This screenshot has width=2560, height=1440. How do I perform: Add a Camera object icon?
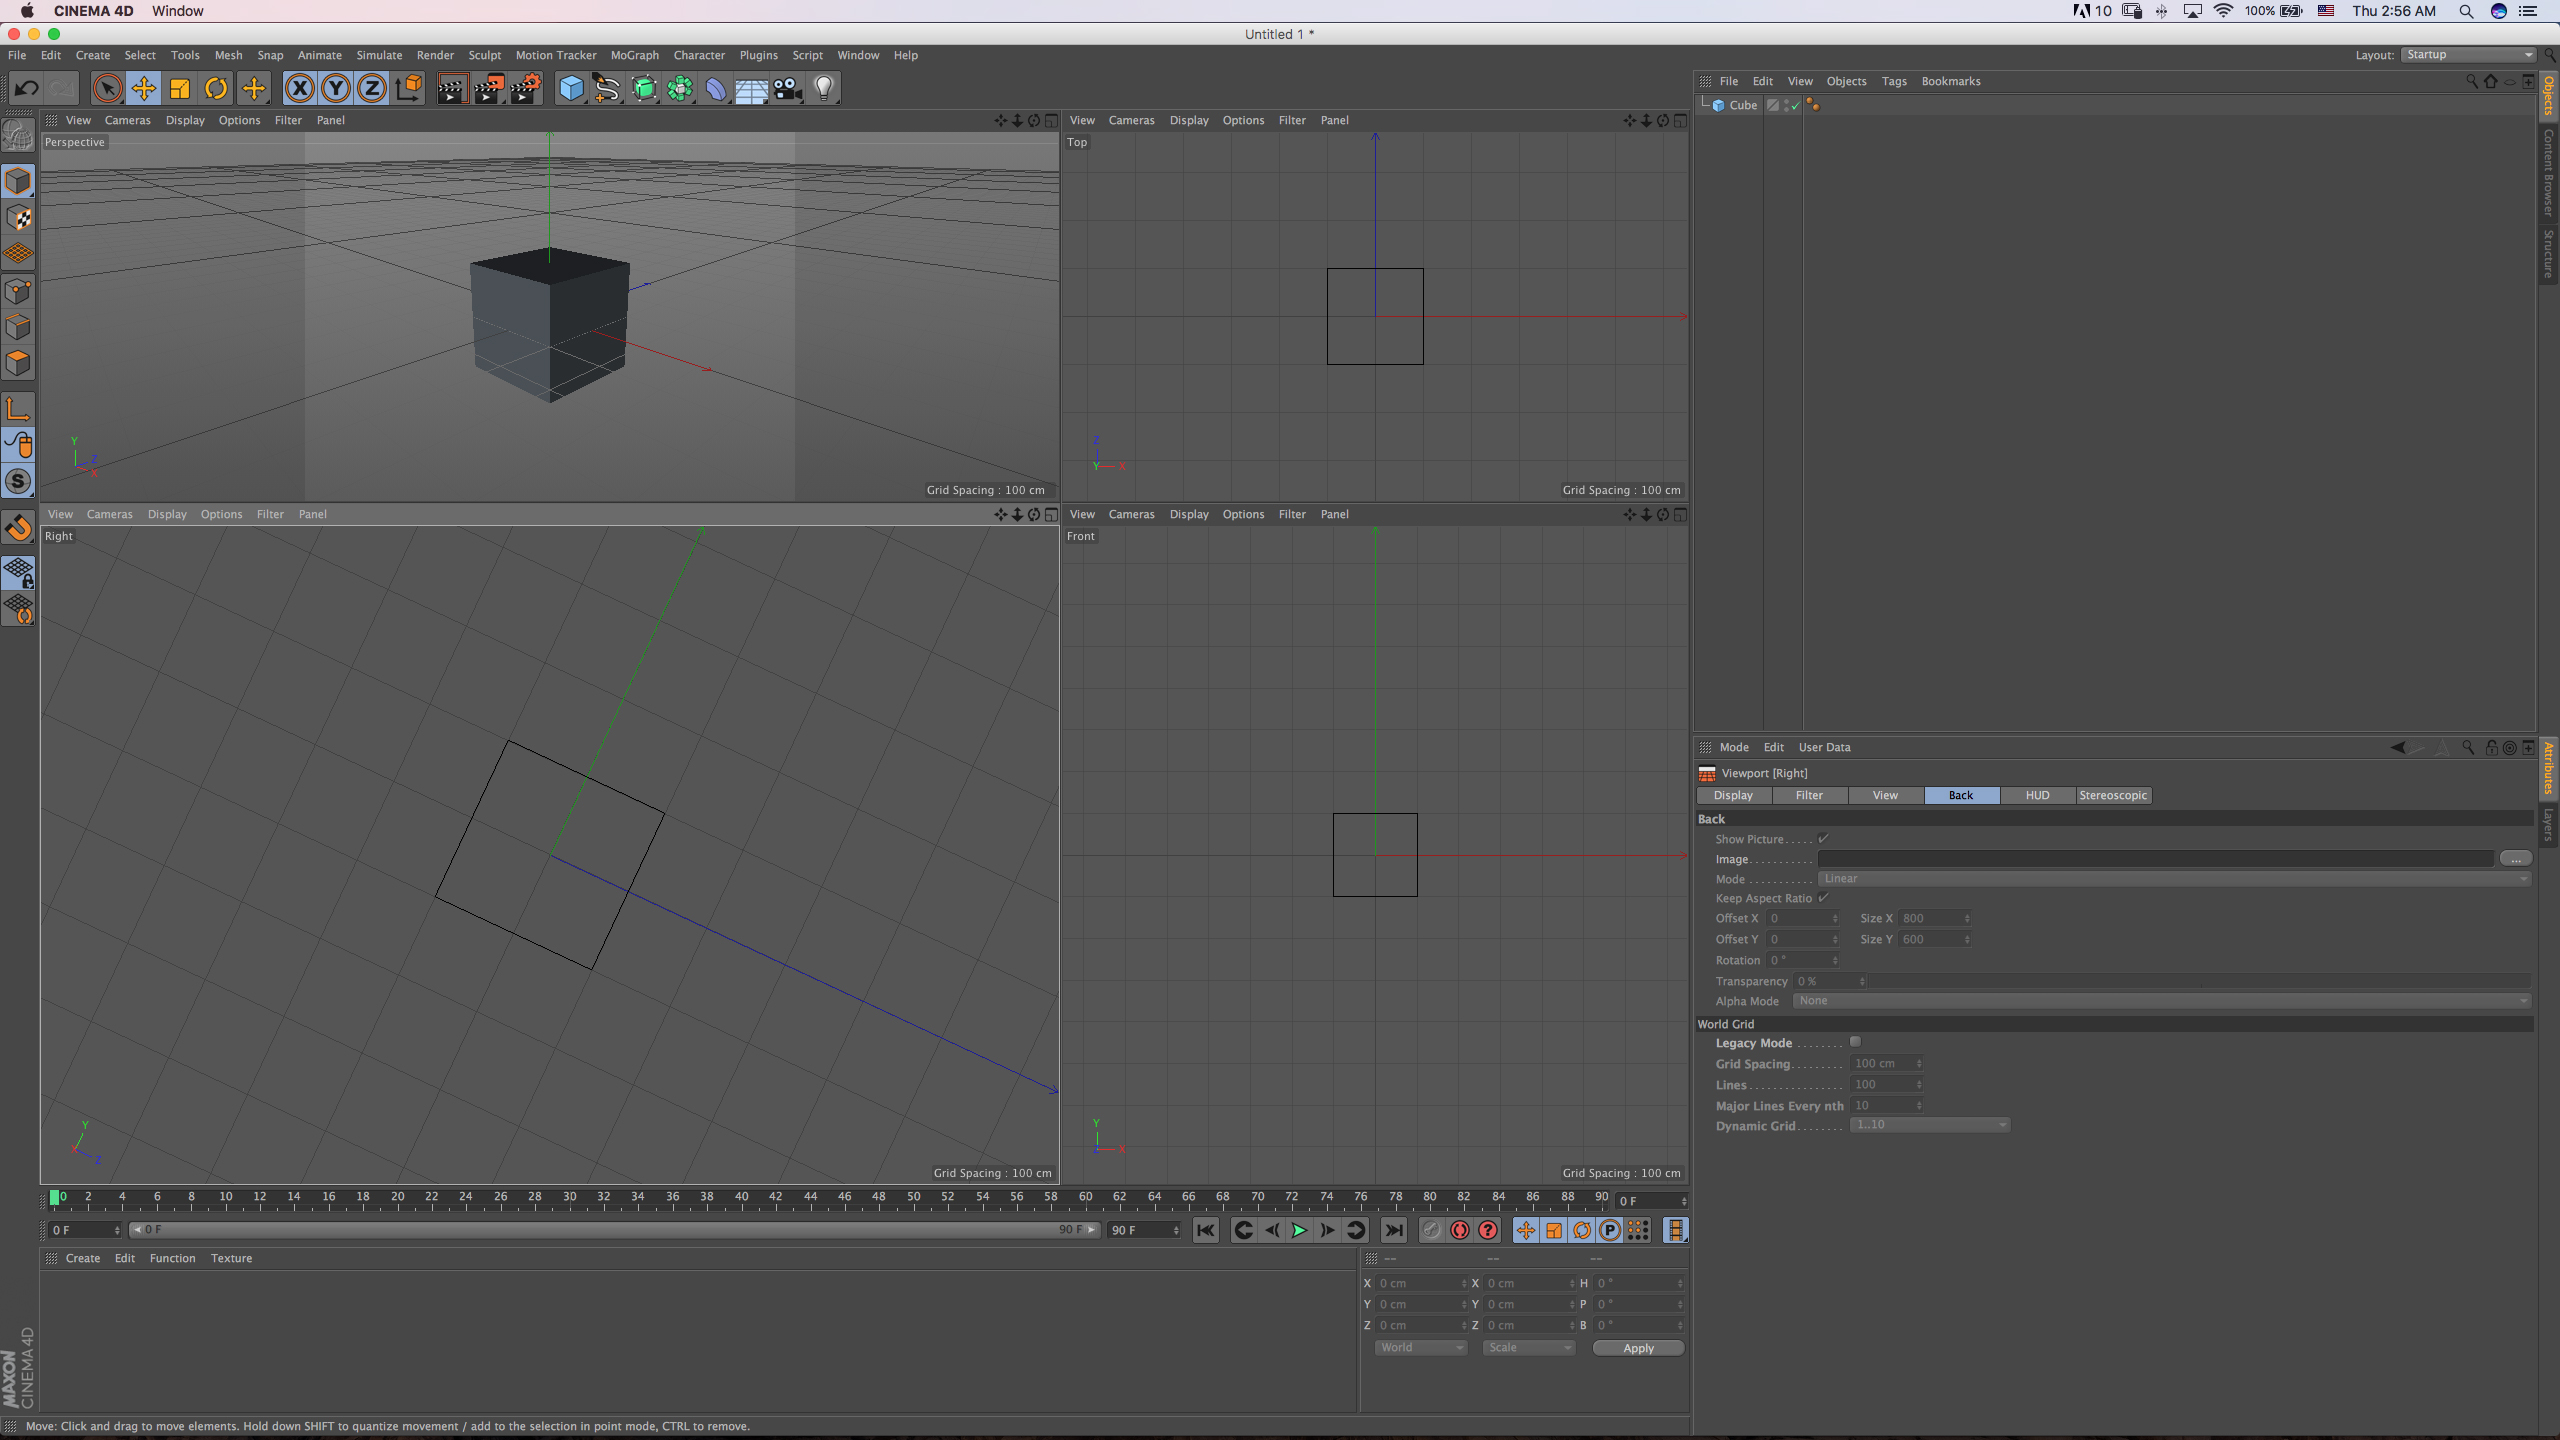coord(788,88)
